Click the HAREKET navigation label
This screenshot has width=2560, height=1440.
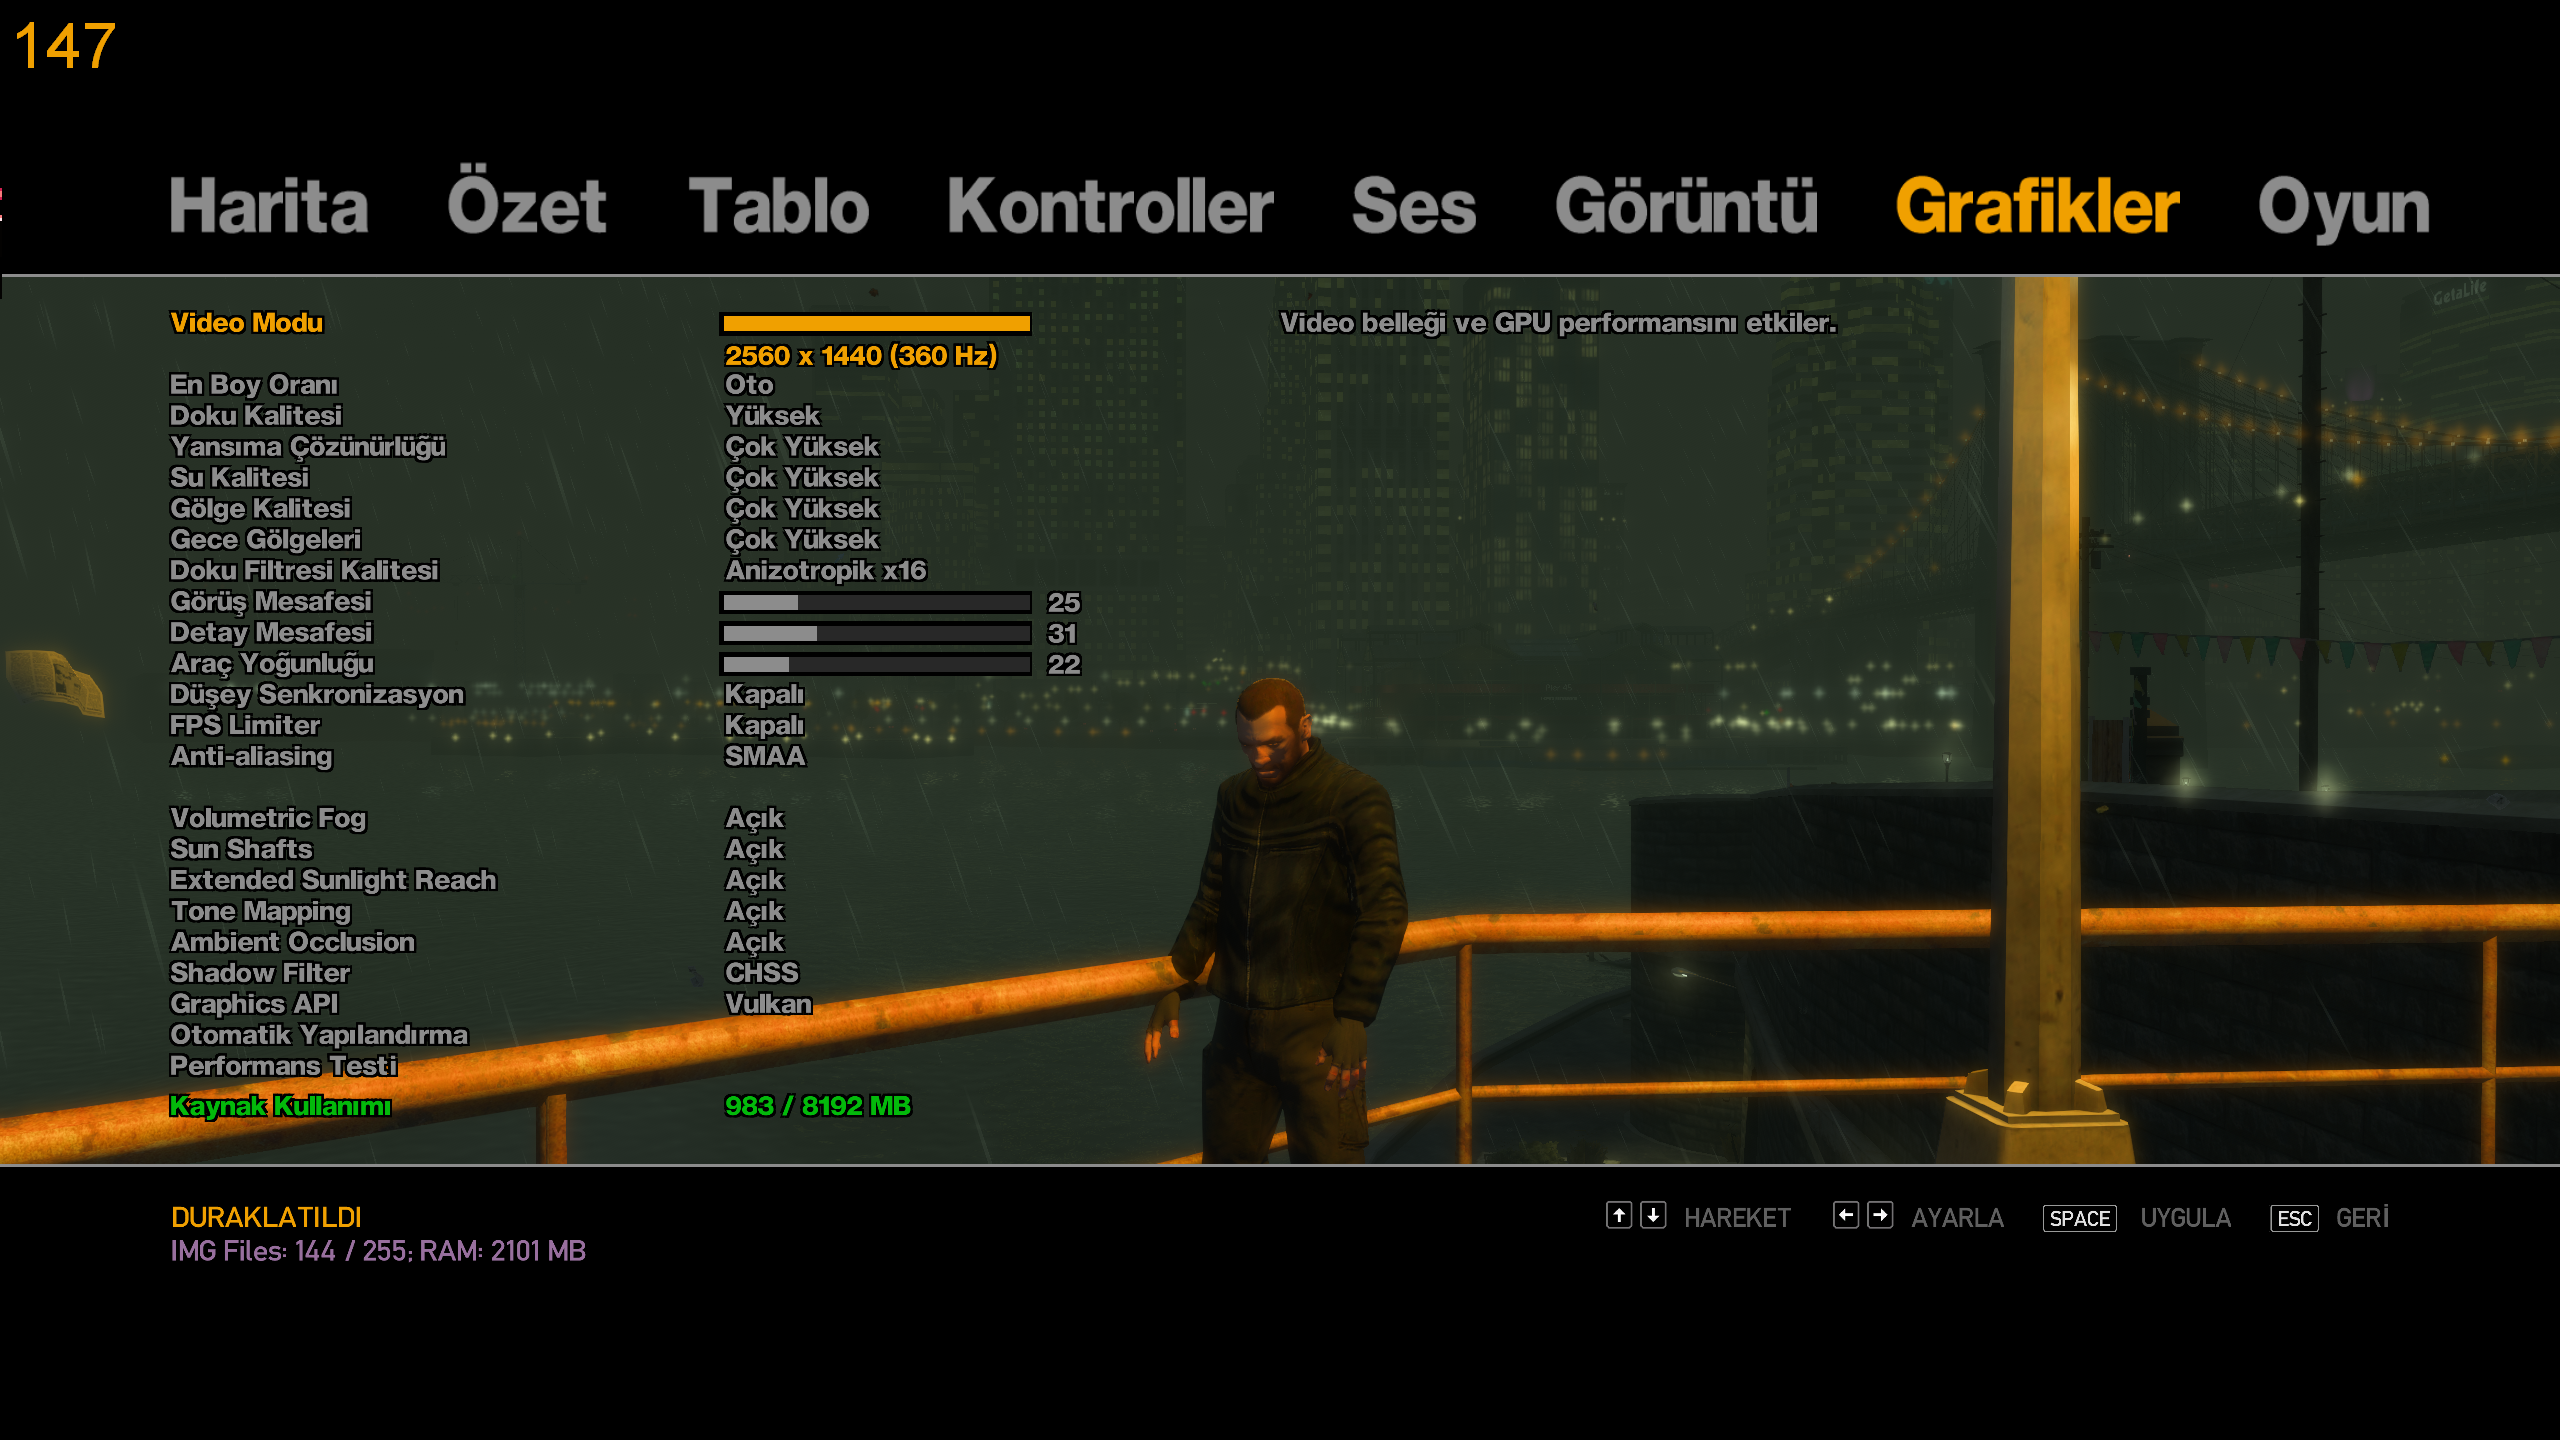tap(1737, 1218)
